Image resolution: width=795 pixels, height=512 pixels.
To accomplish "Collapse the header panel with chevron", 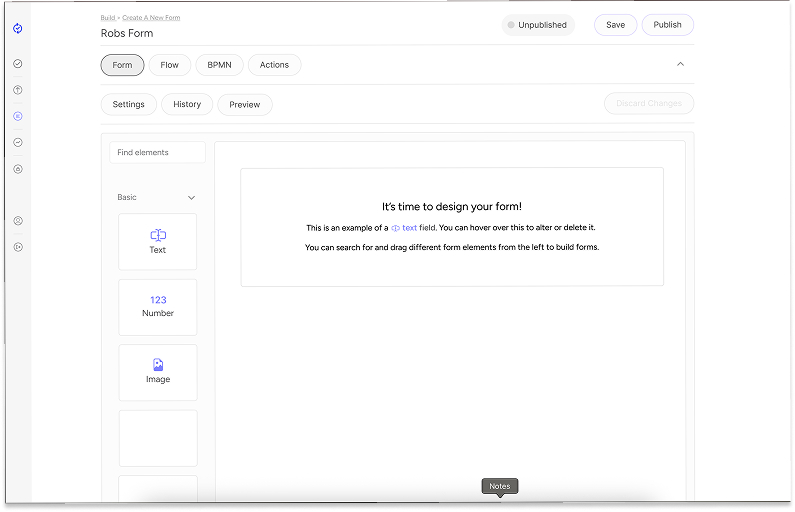I will [x=681, y=65].
